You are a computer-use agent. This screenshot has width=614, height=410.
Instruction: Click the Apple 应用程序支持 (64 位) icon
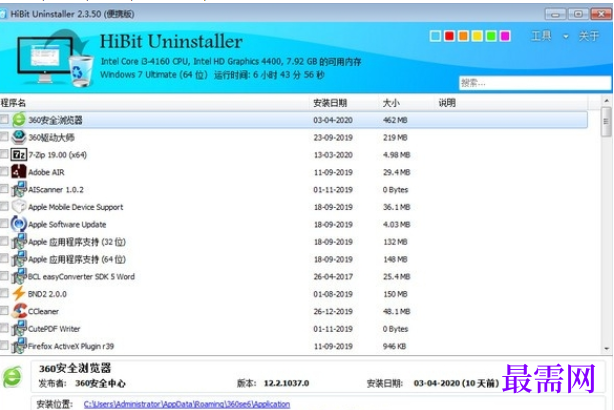(18, 259)
